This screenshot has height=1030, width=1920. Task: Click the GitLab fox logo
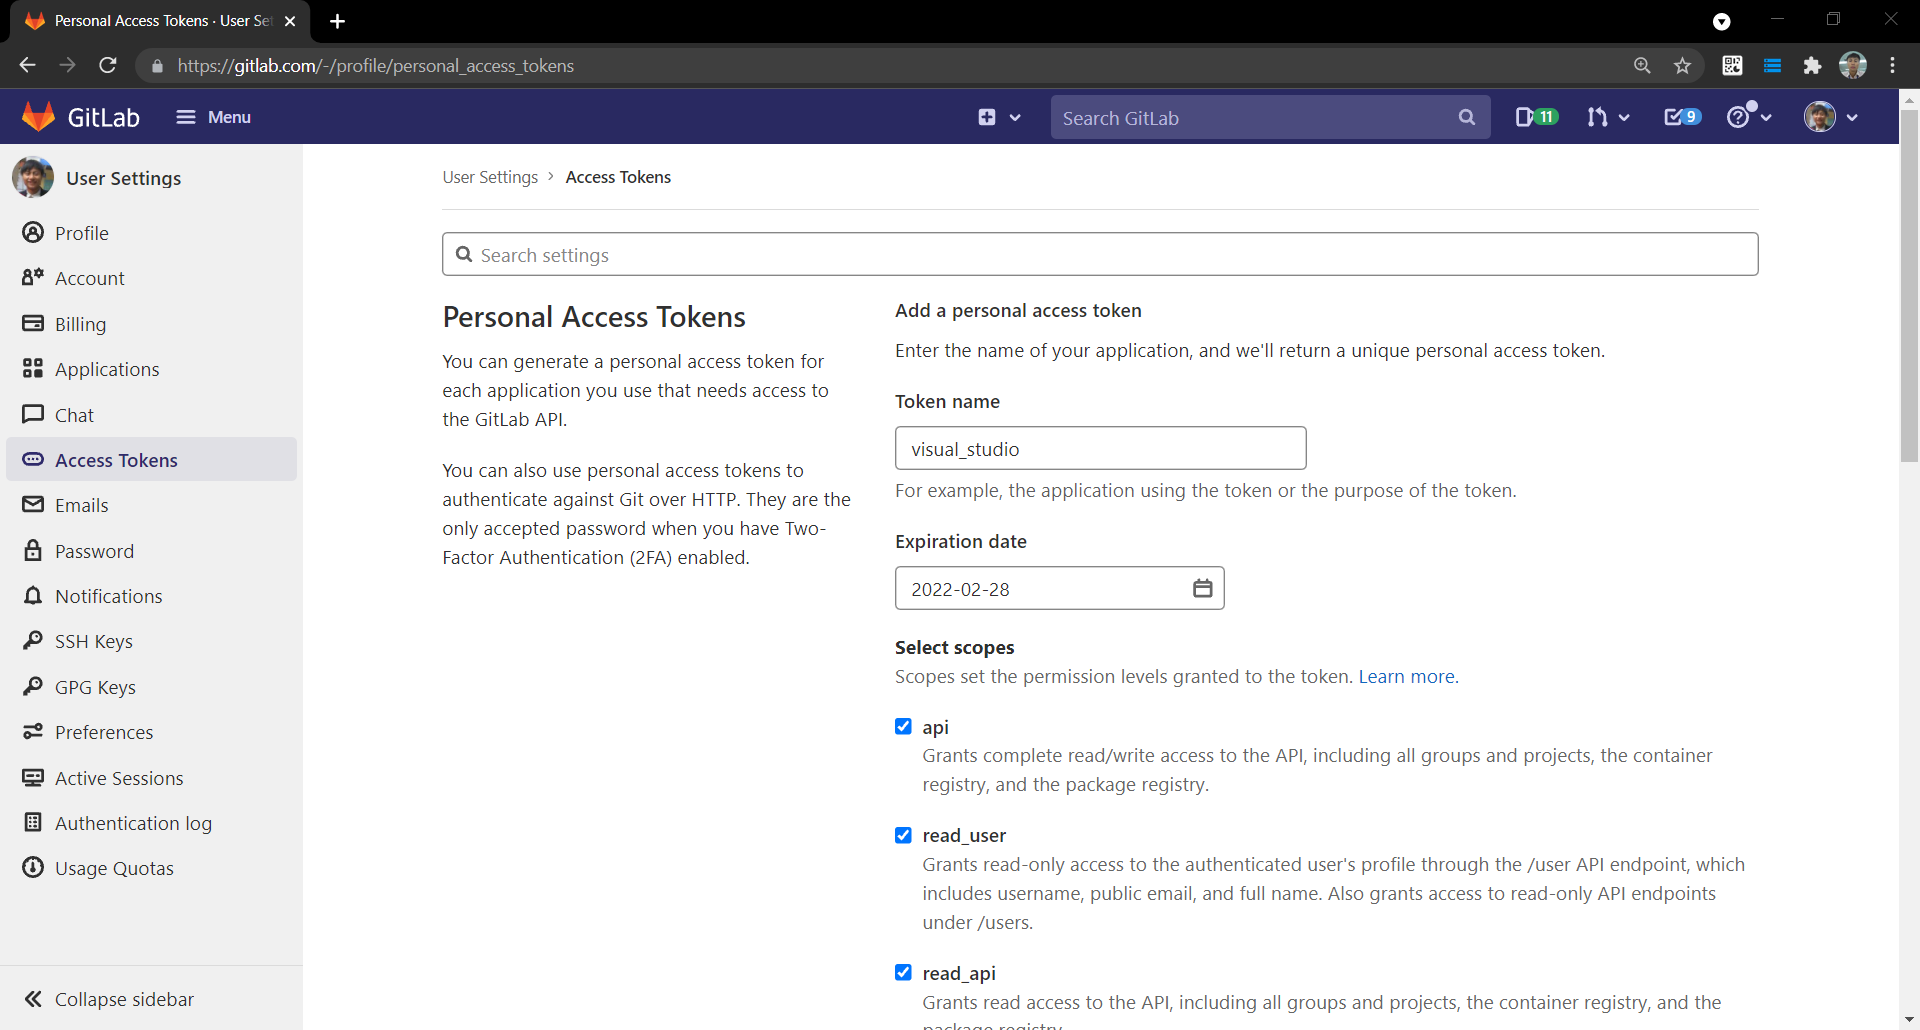click(38, 117)
